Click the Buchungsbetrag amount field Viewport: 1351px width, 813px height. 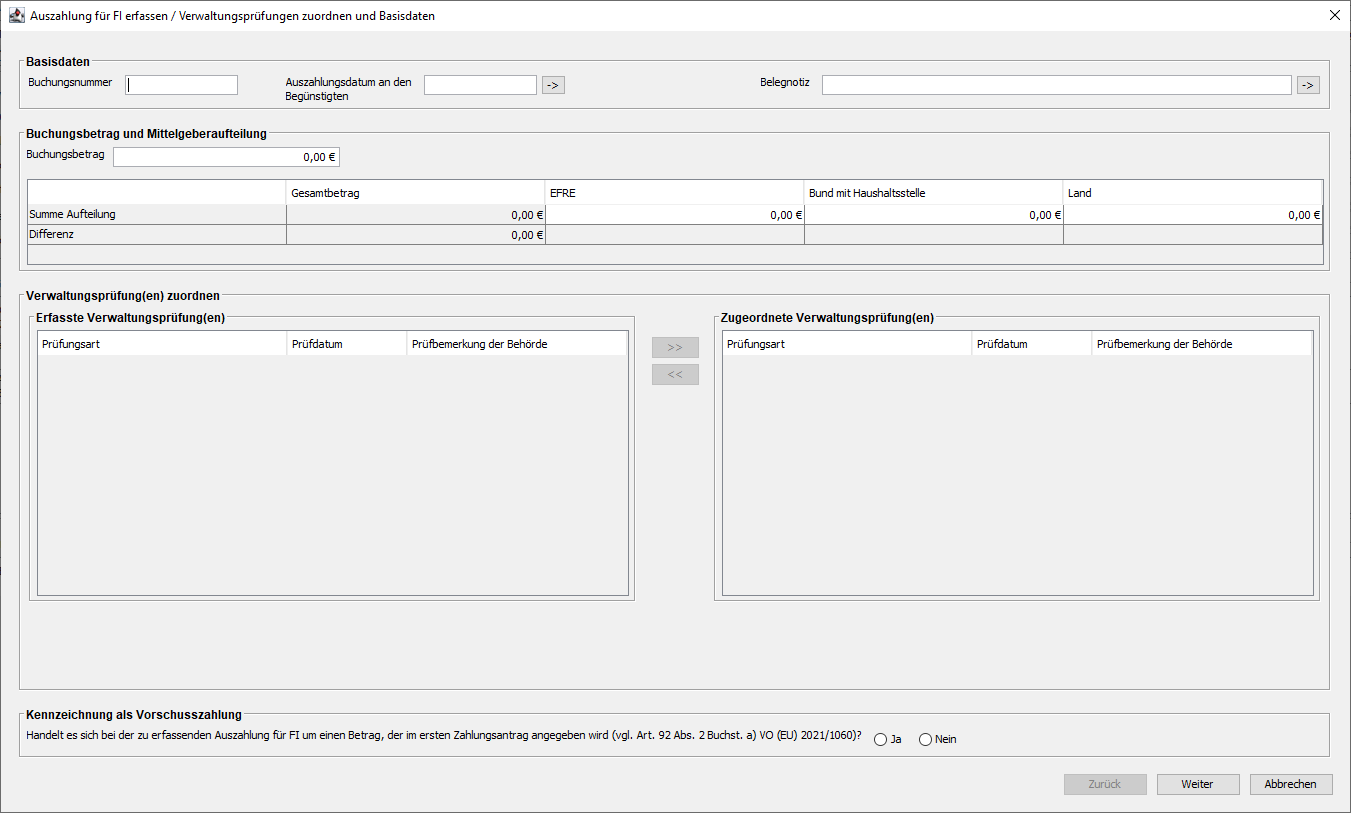pos(227,157)
